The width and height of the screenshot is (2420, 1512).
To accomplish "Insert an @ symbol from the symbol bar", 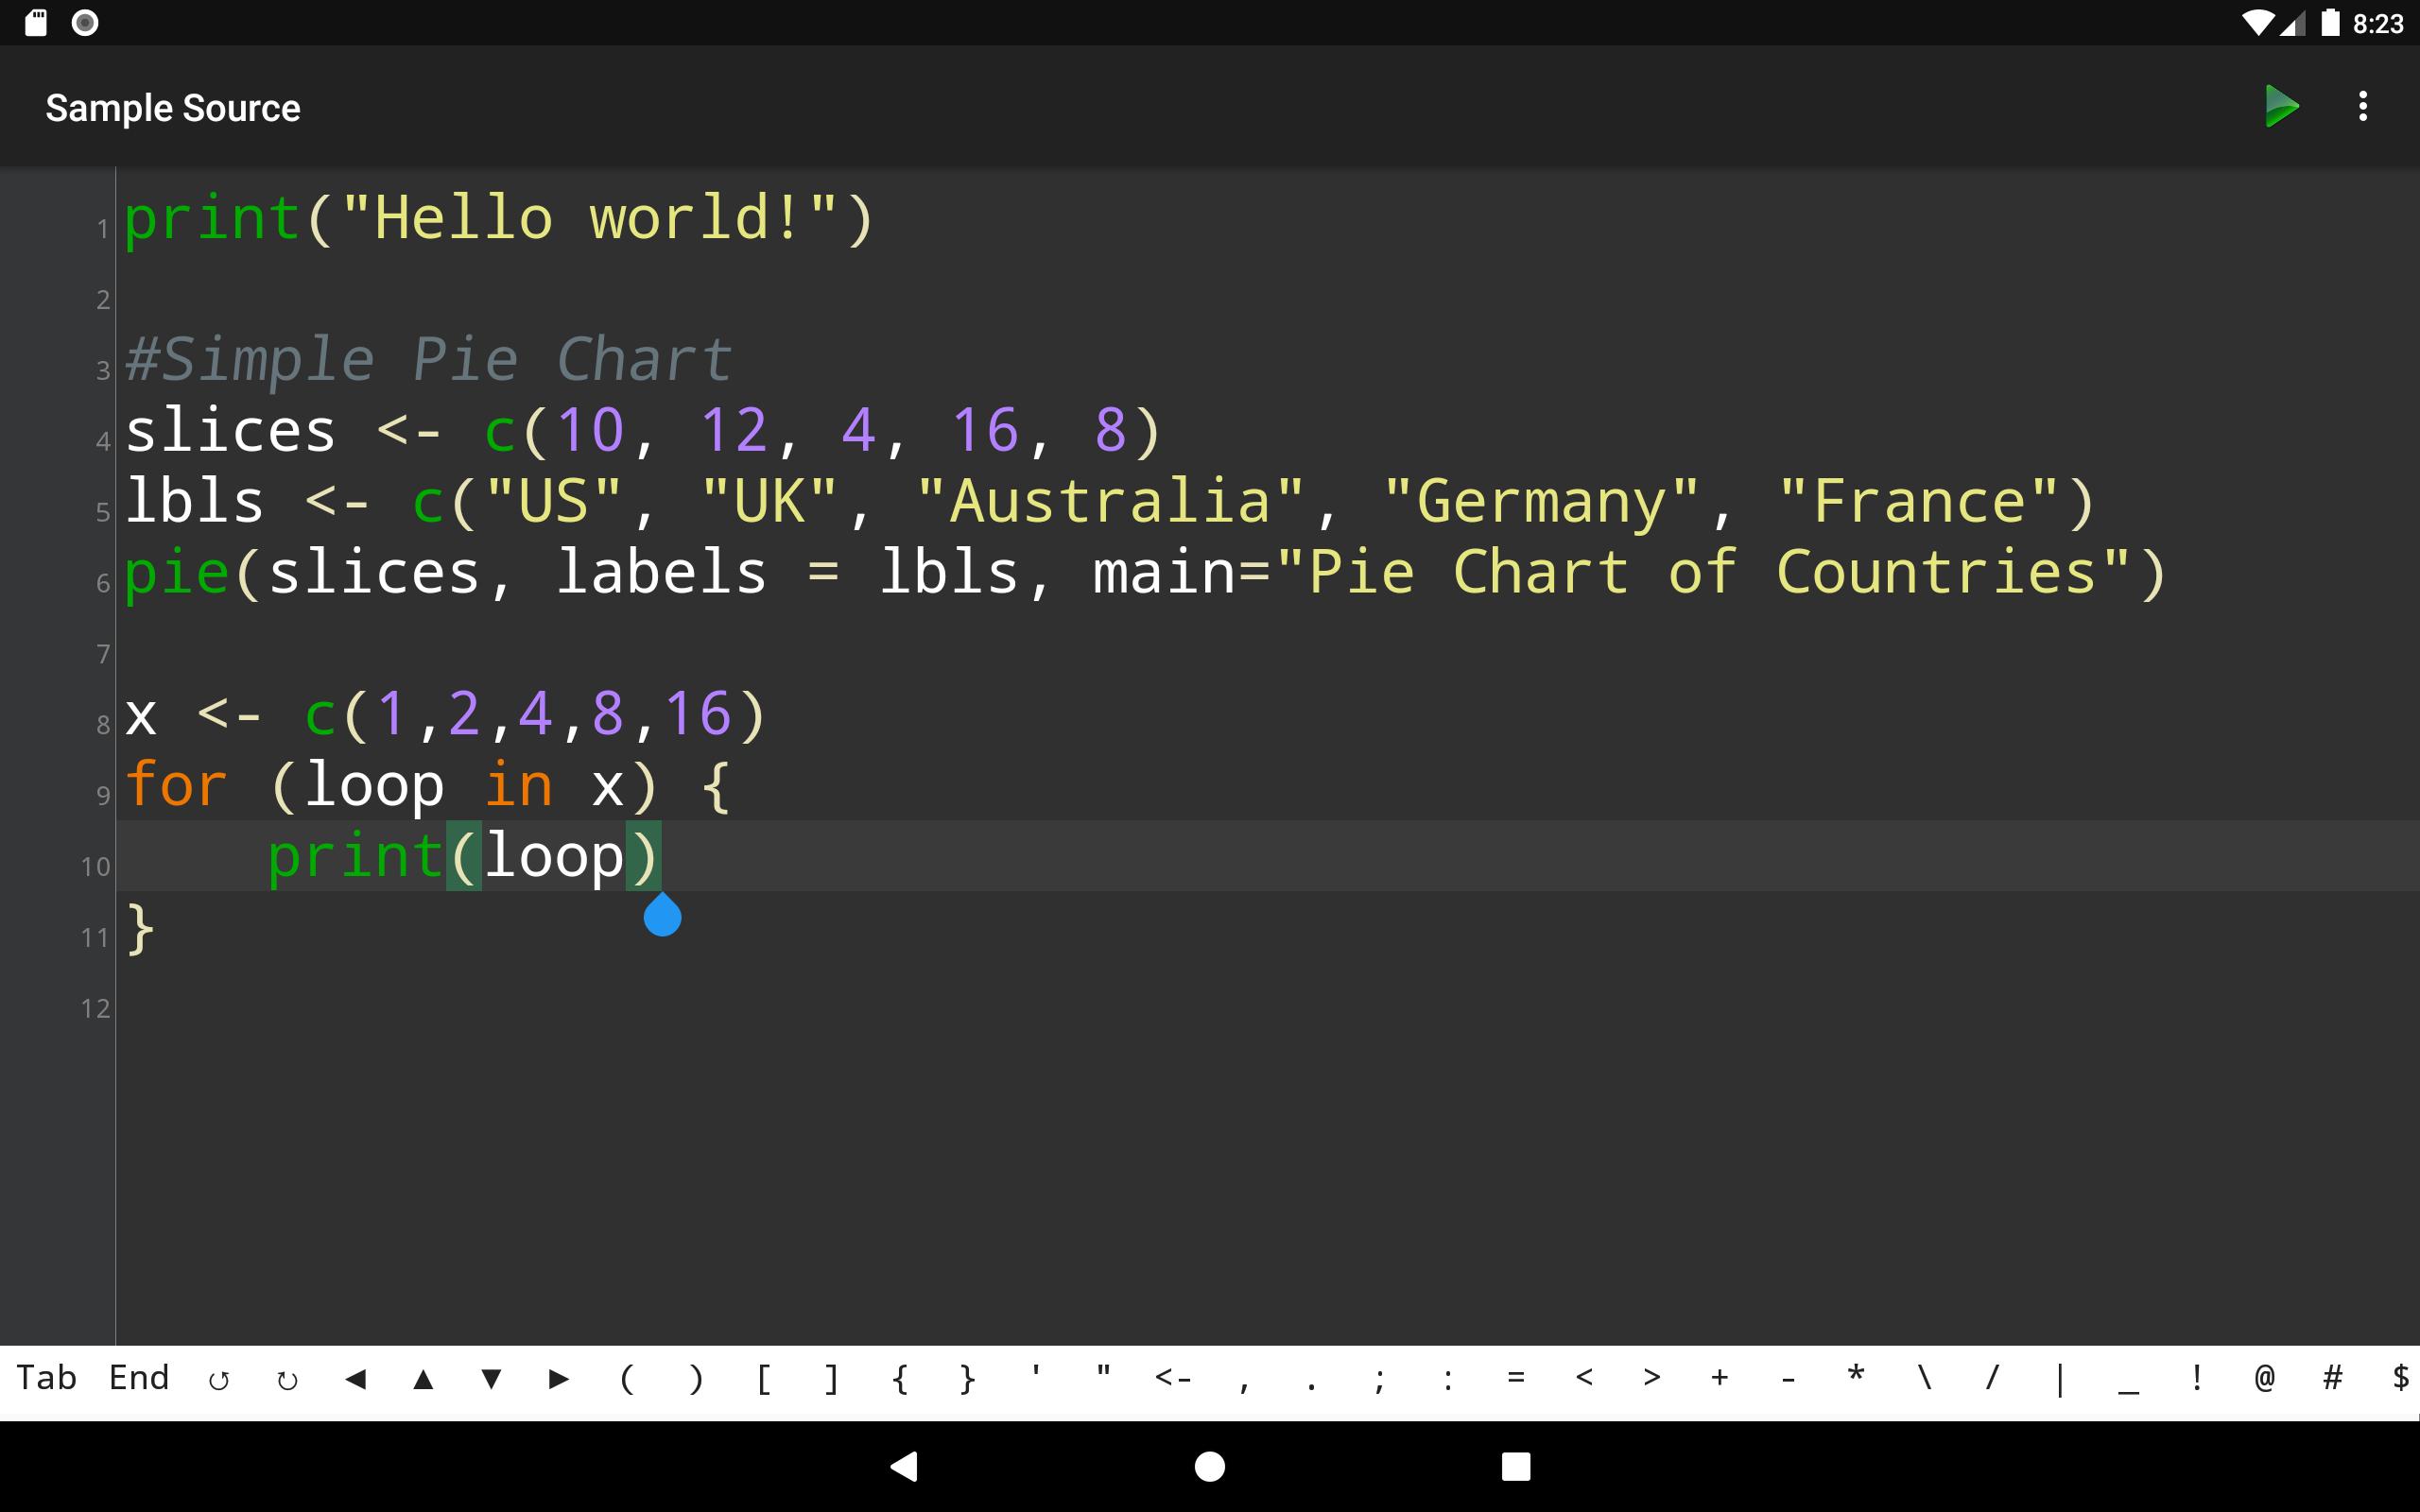I will pos(2265,1379).
